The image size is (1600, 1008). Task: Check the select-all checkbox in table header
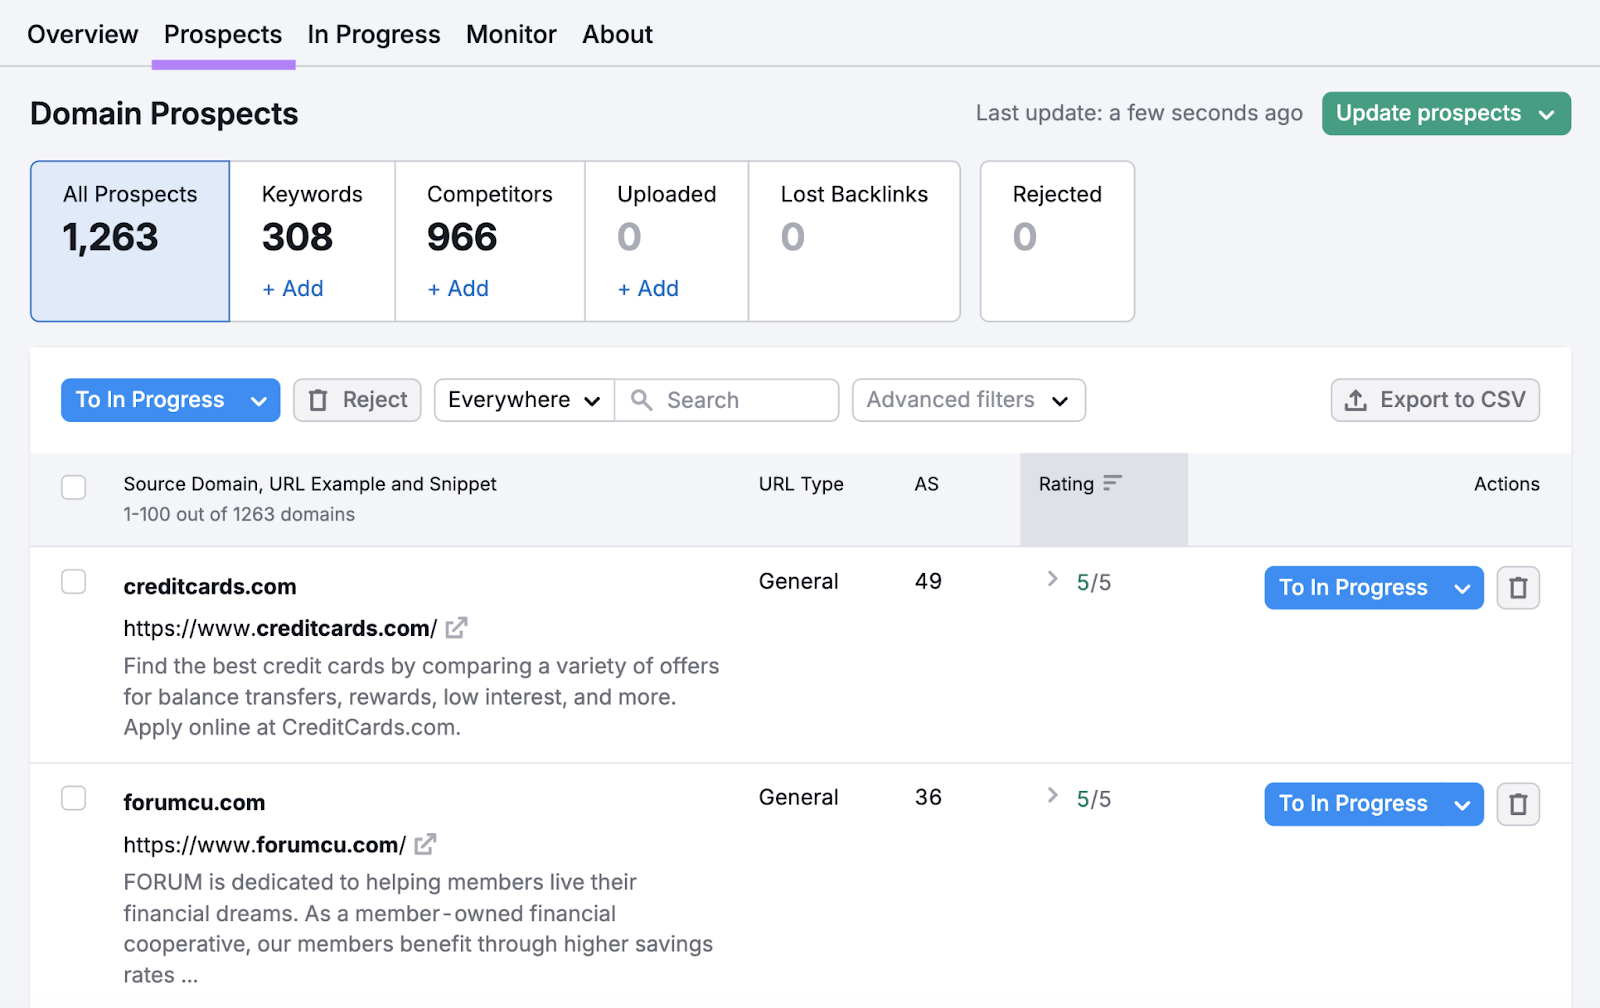(73, 487)
